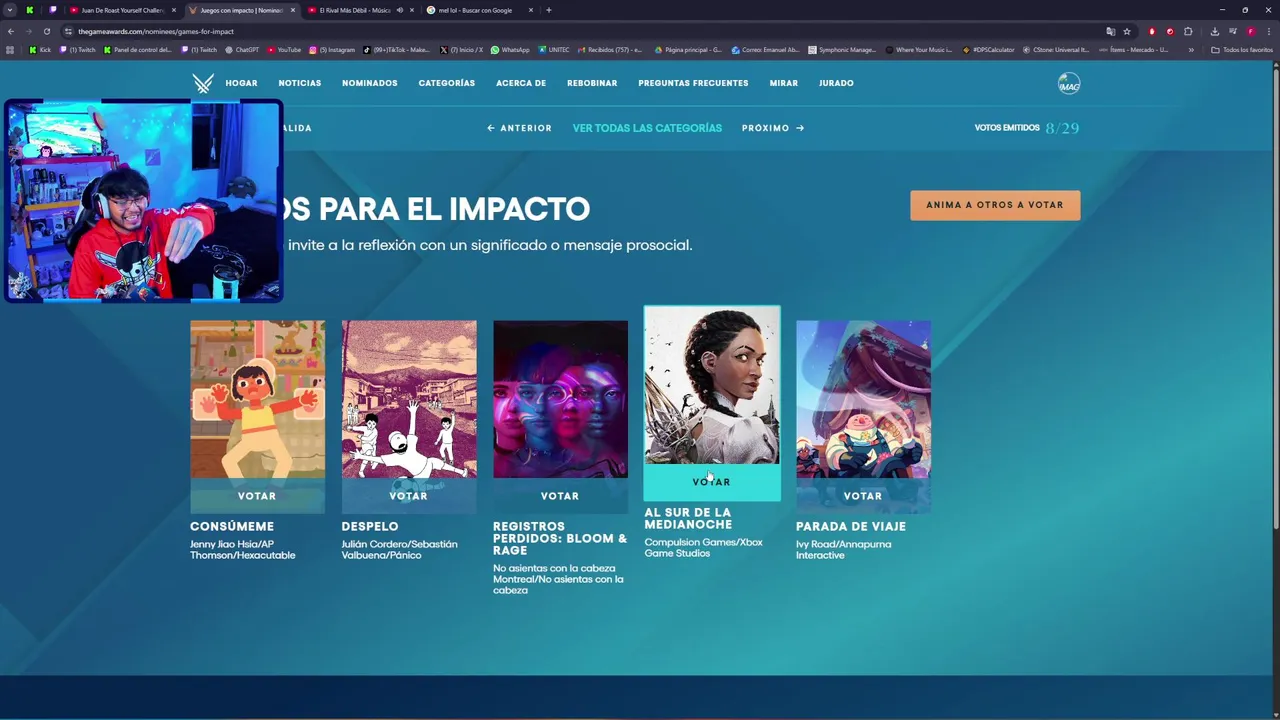Open the Instagram bookmark

click(x=332, y=50)
